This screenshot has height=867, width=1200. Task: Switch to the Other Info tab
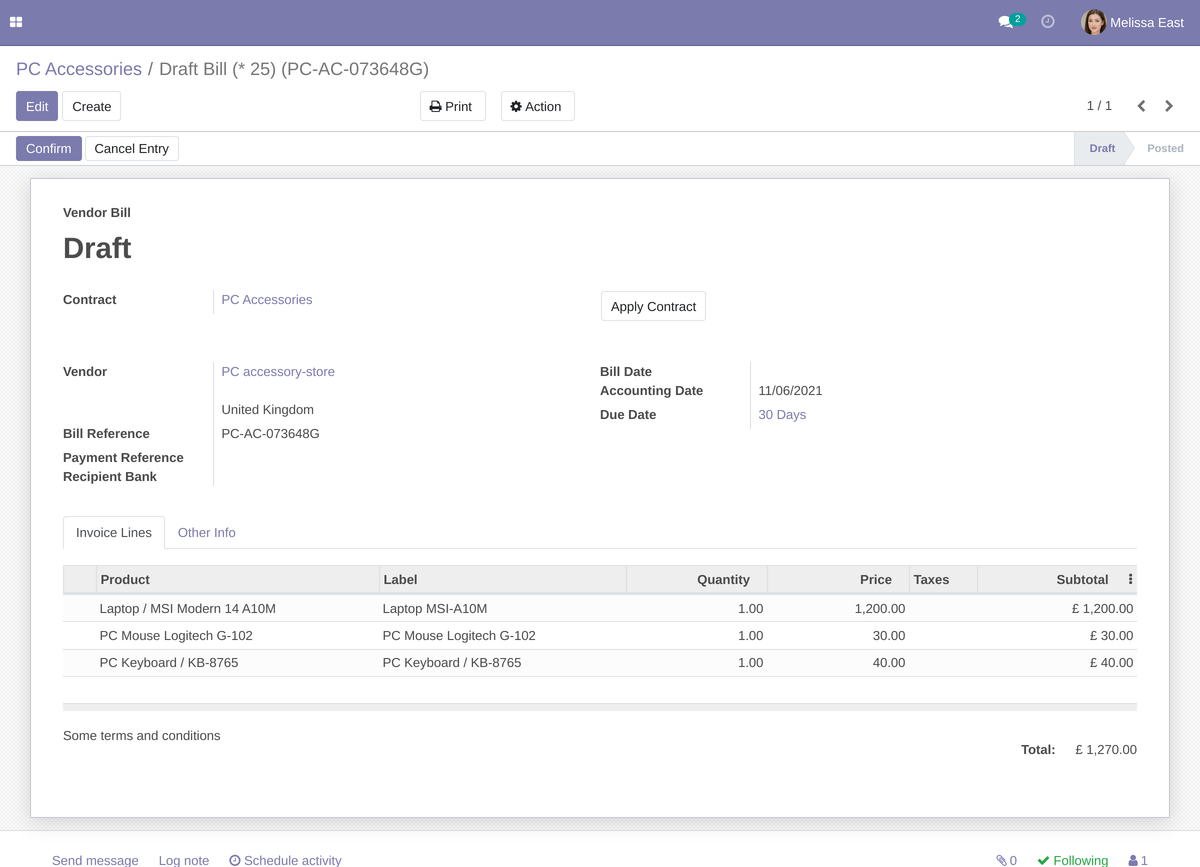coord(206,533)
